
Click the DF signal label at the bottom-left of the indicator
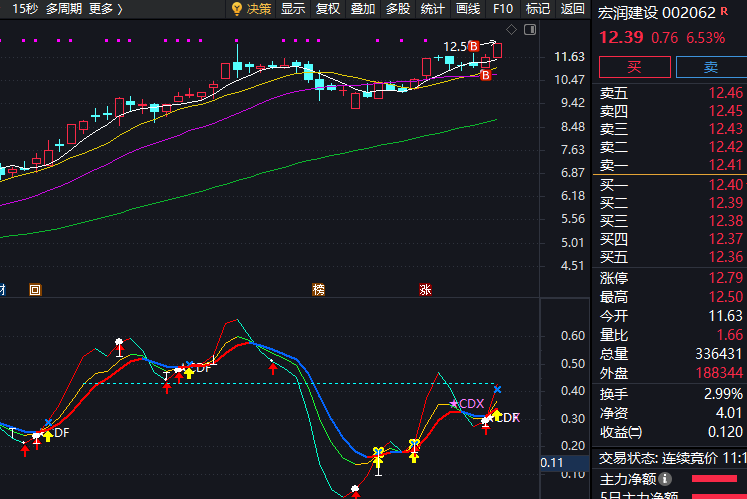point(61,433)
